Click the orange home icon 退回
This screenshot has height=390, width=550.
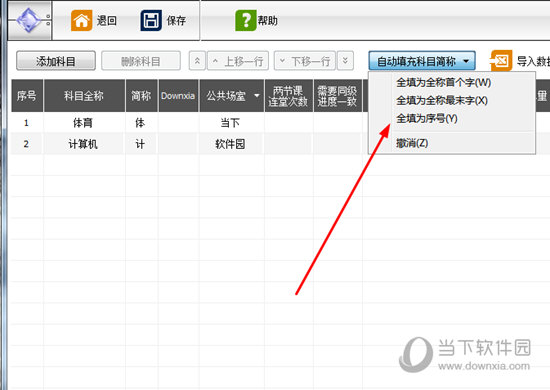coord(81,20)
